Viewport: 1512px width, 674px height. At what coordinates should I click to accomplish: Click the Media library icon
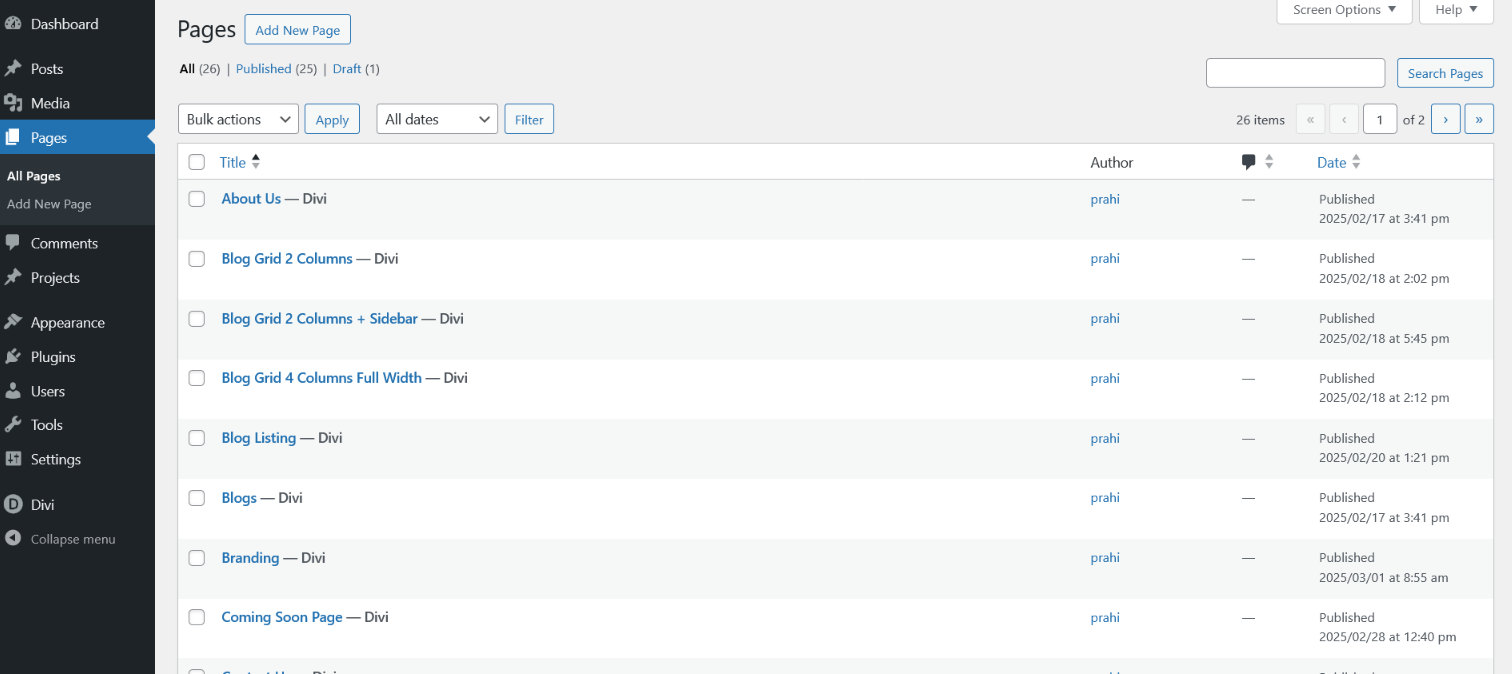[x=13, y=103]
